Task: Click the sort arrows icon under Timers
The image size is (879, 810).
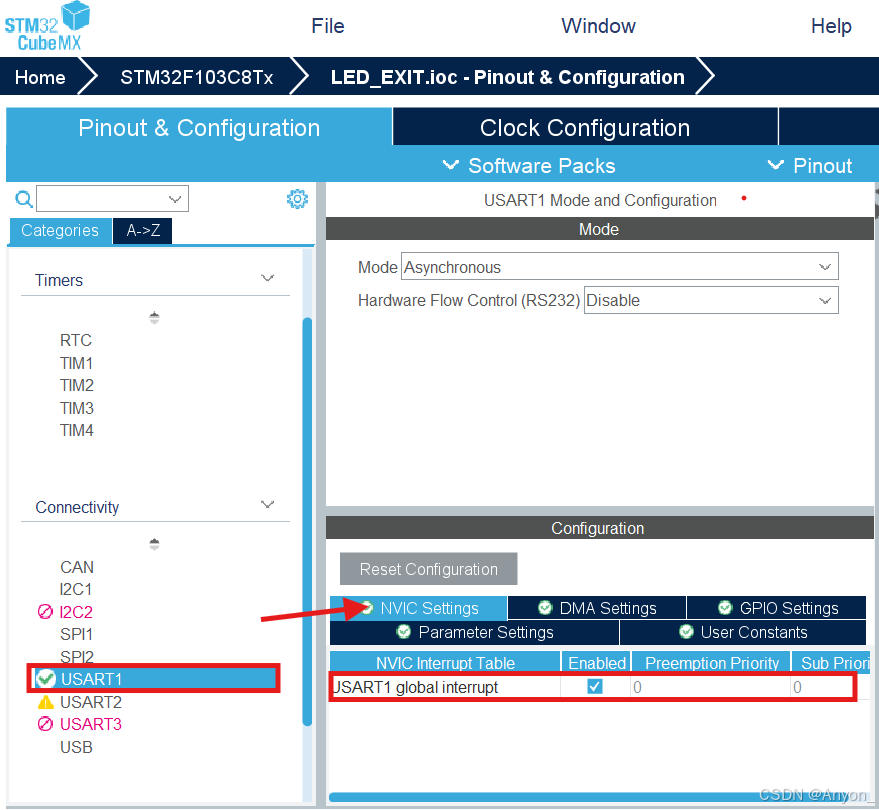Action: (154, 318)
